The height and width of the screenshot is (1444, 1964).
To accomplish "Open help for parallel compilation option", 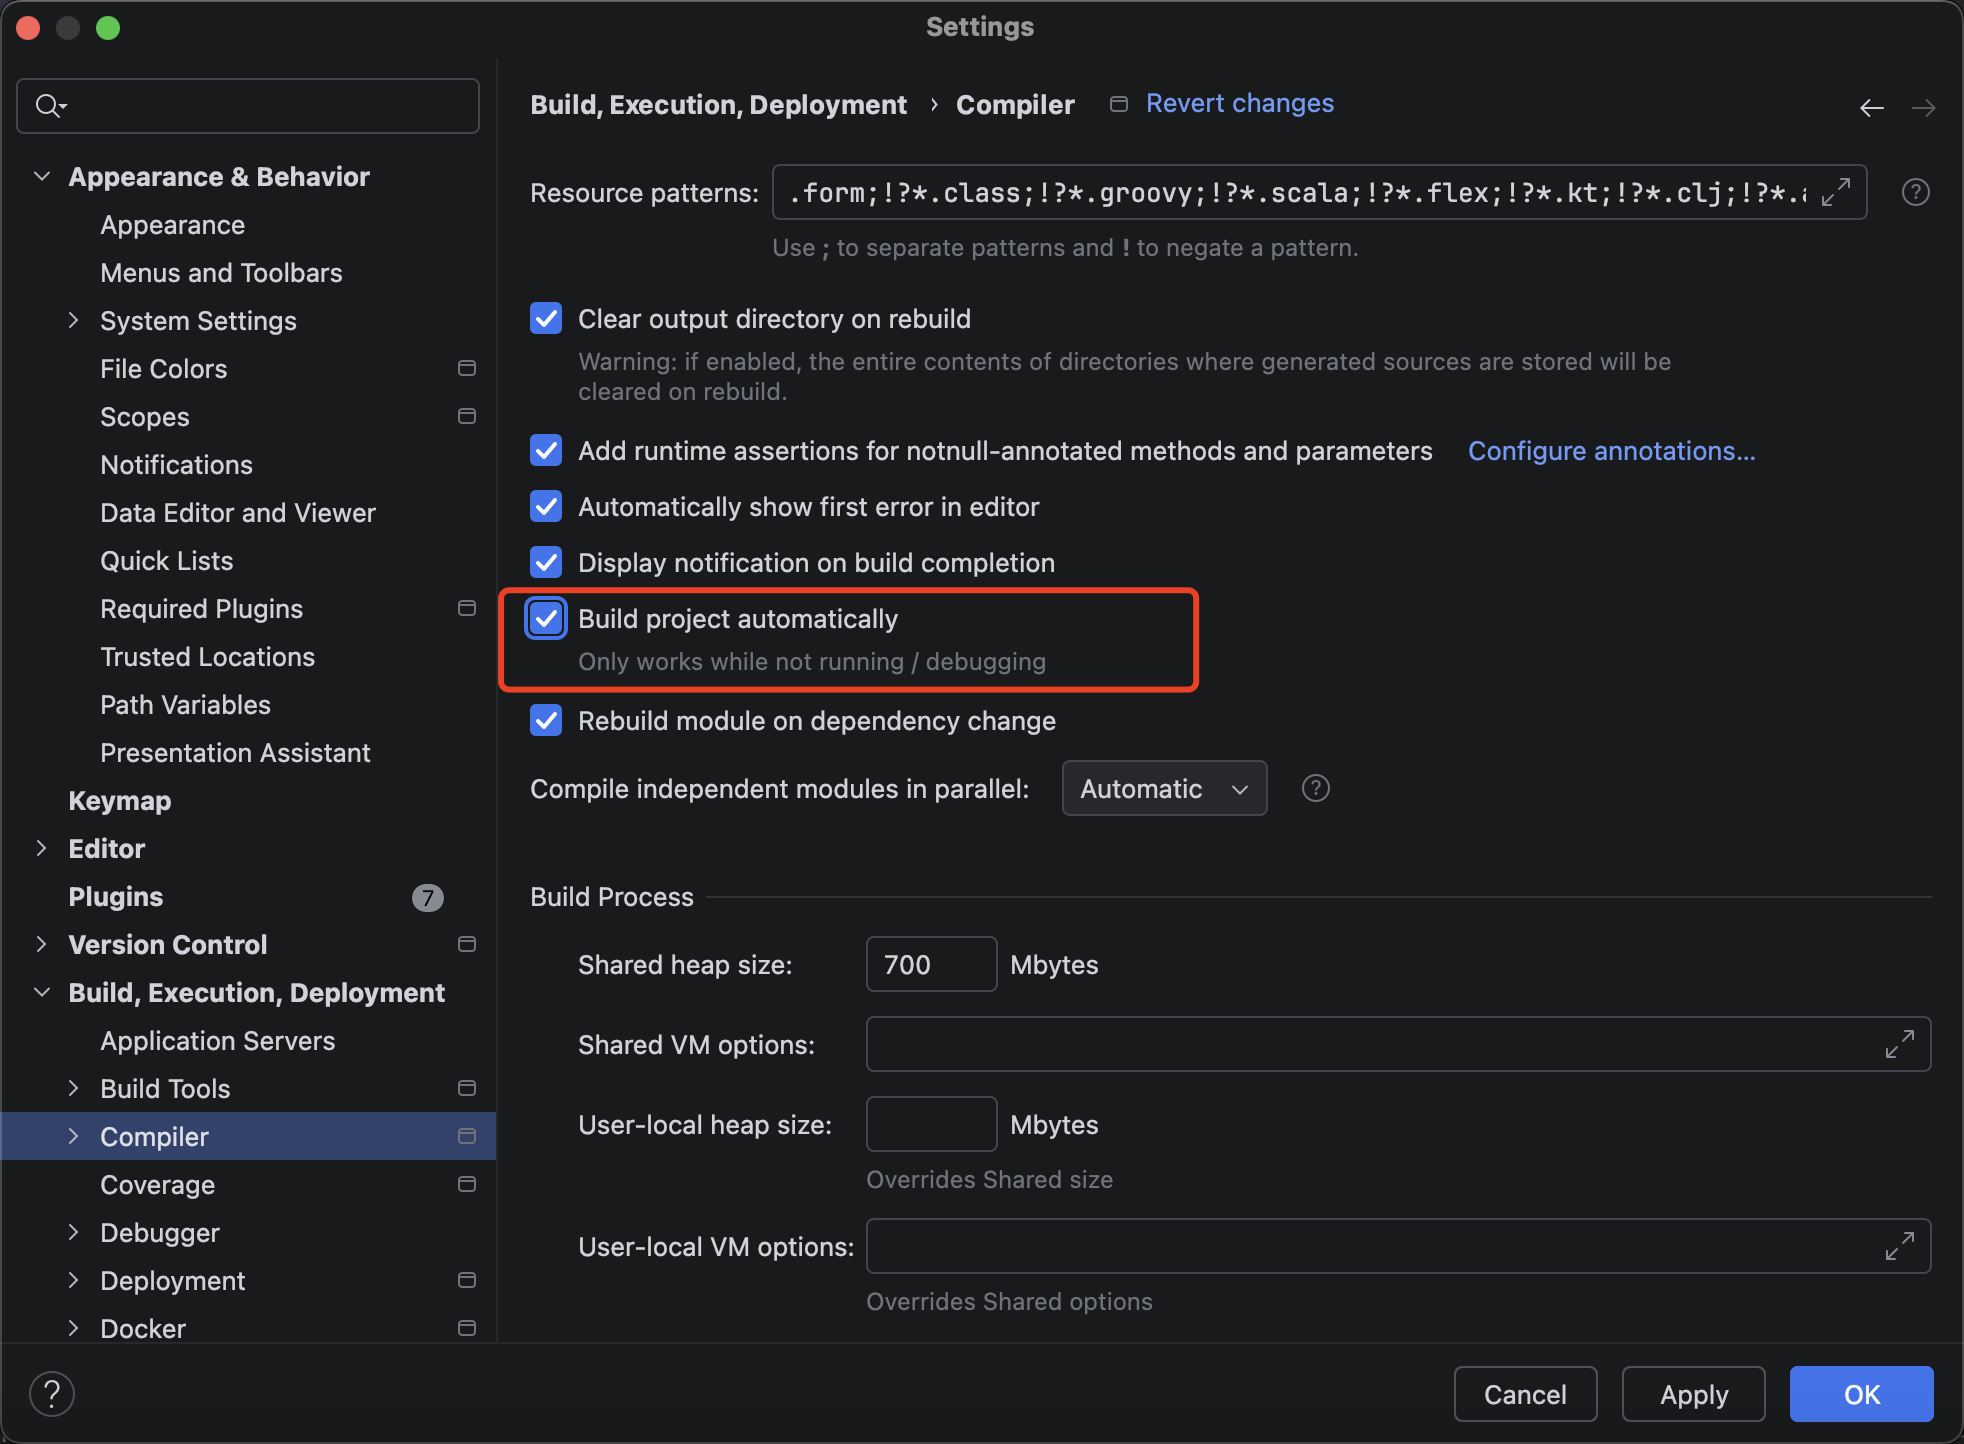I will click(x=1315, y=789).
